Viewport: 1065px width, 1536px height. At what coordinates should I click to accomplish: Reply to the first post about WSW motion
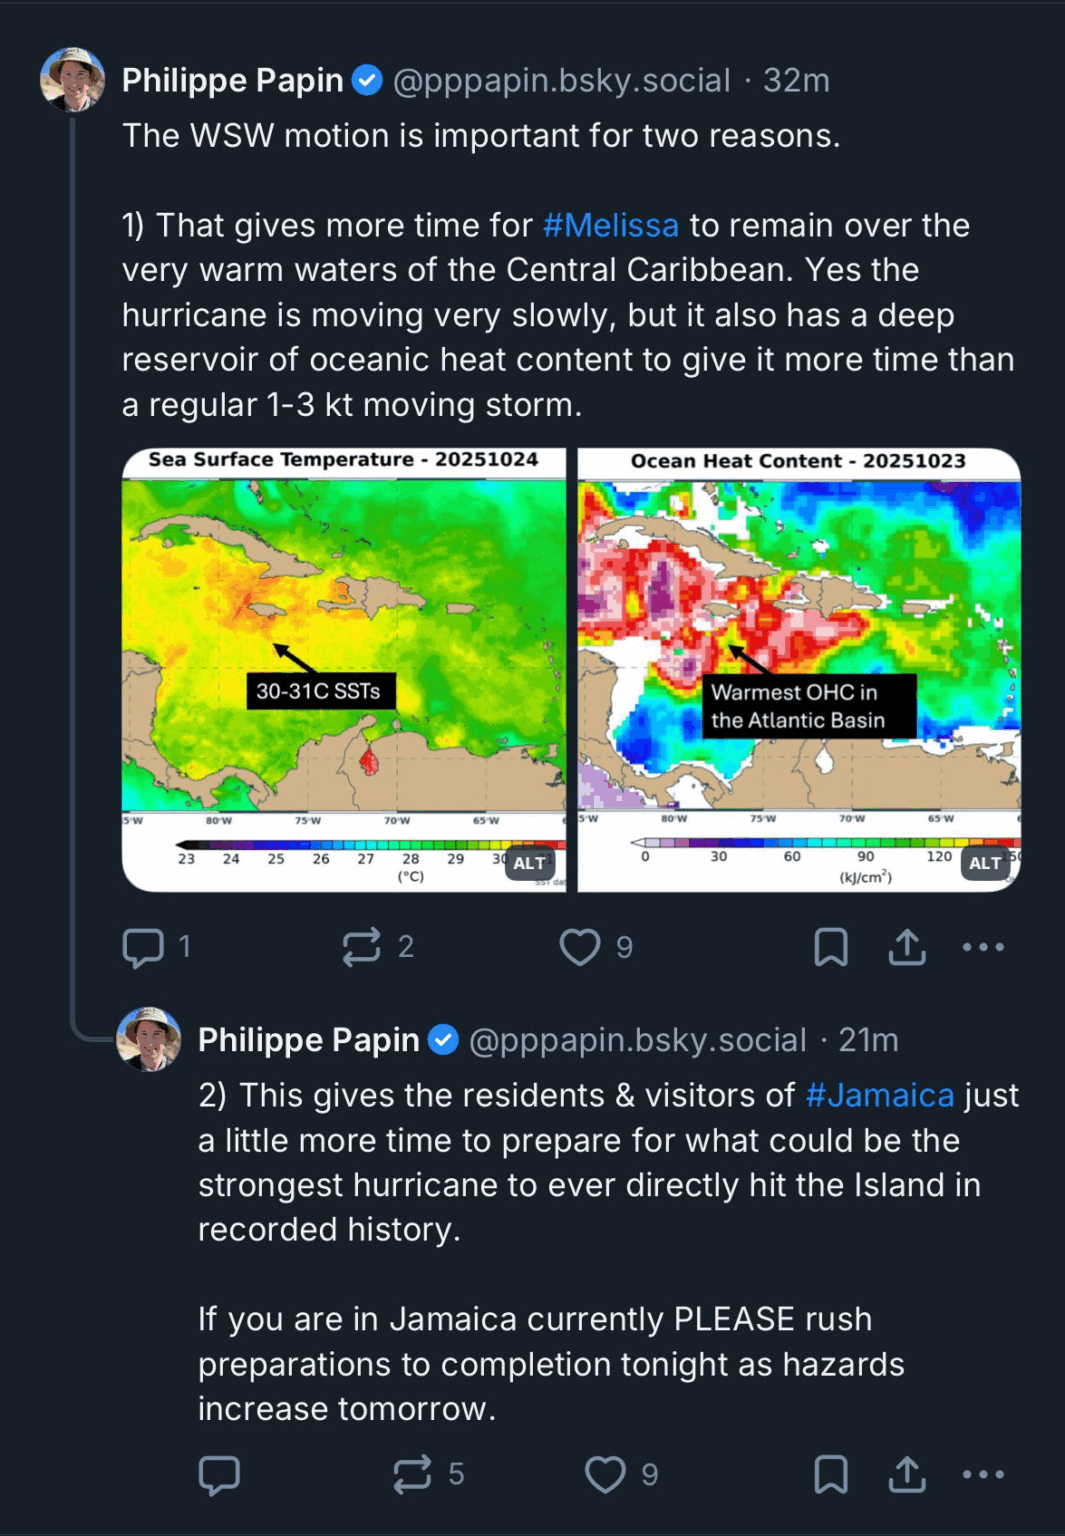pyautogui.click(x=143, y=947)
